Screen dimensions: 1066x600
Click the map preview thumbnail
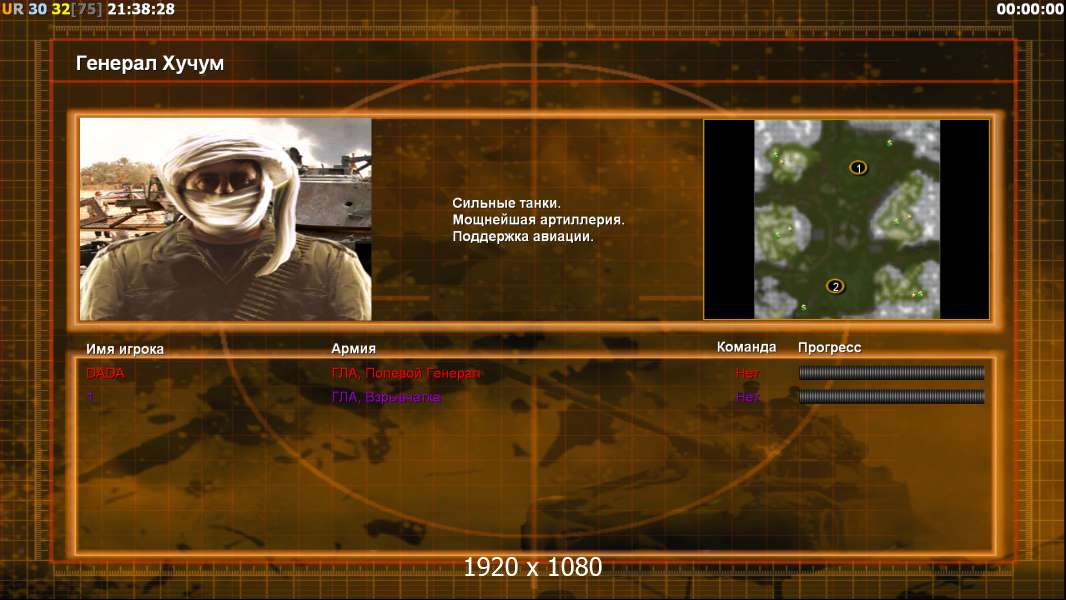pos(846,219)
